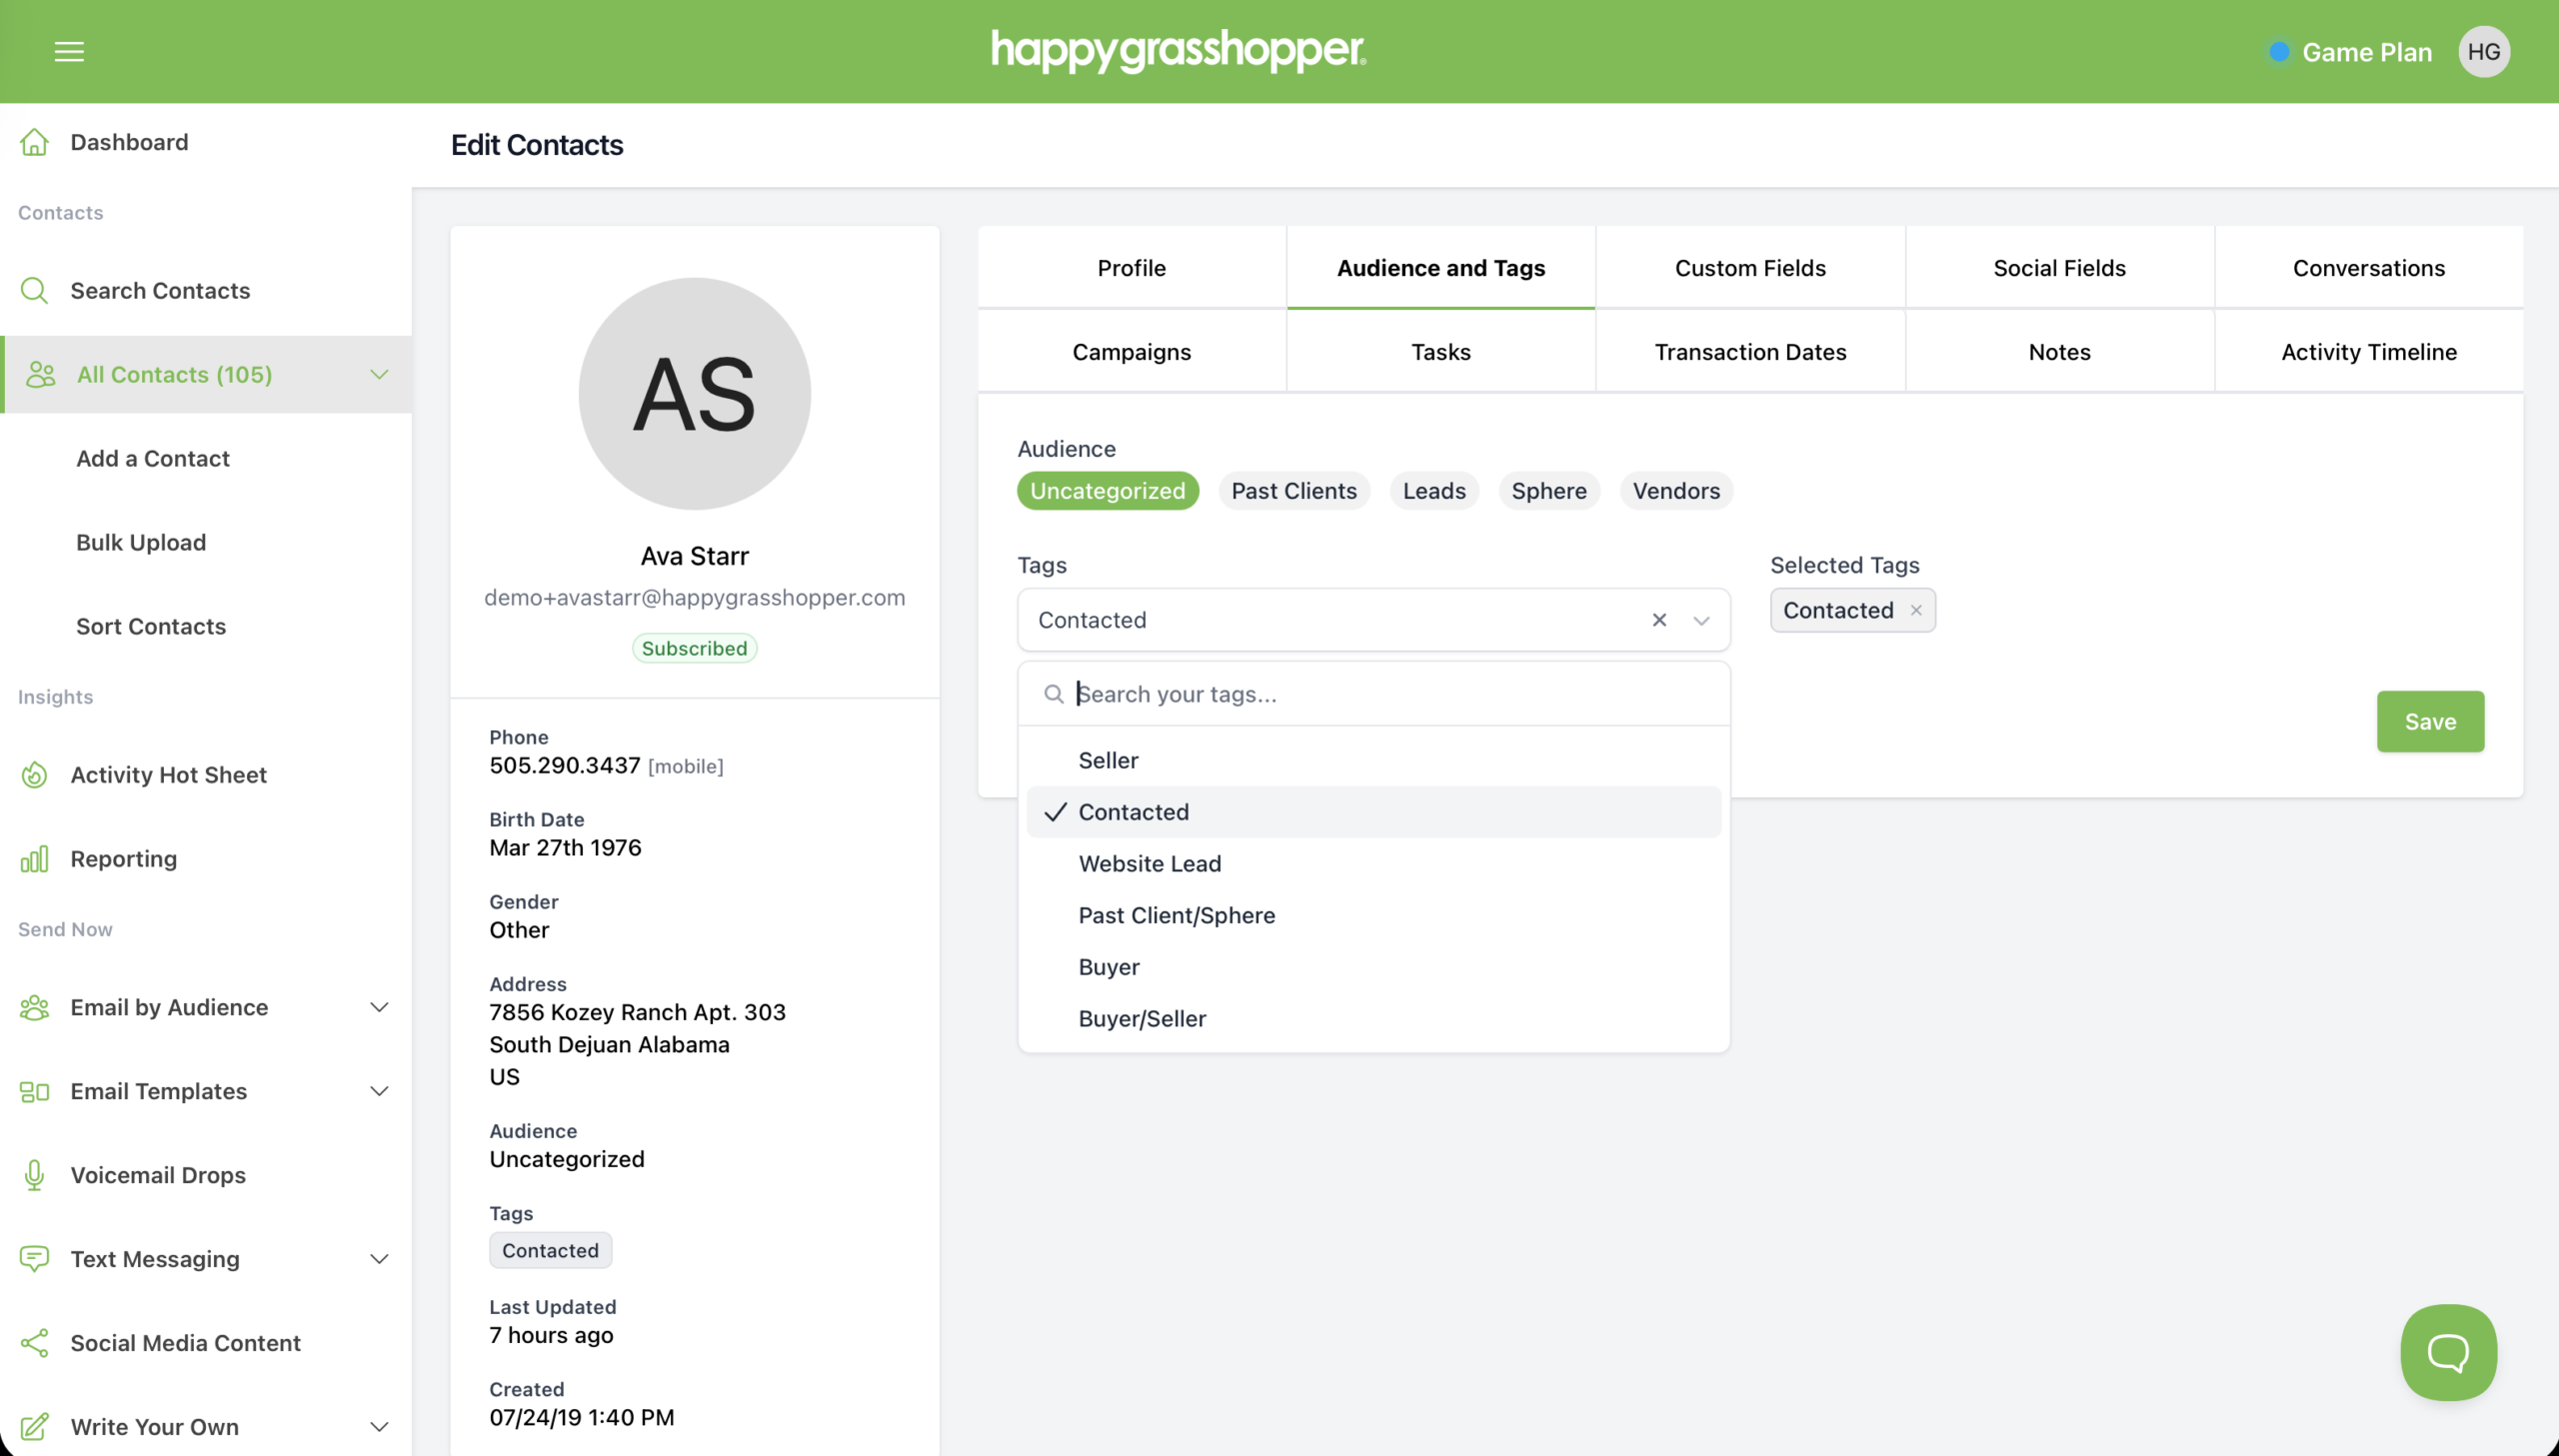Click the Dashboard home icon
This screenshot has height=1456, width=2559.
click(35, 142)
